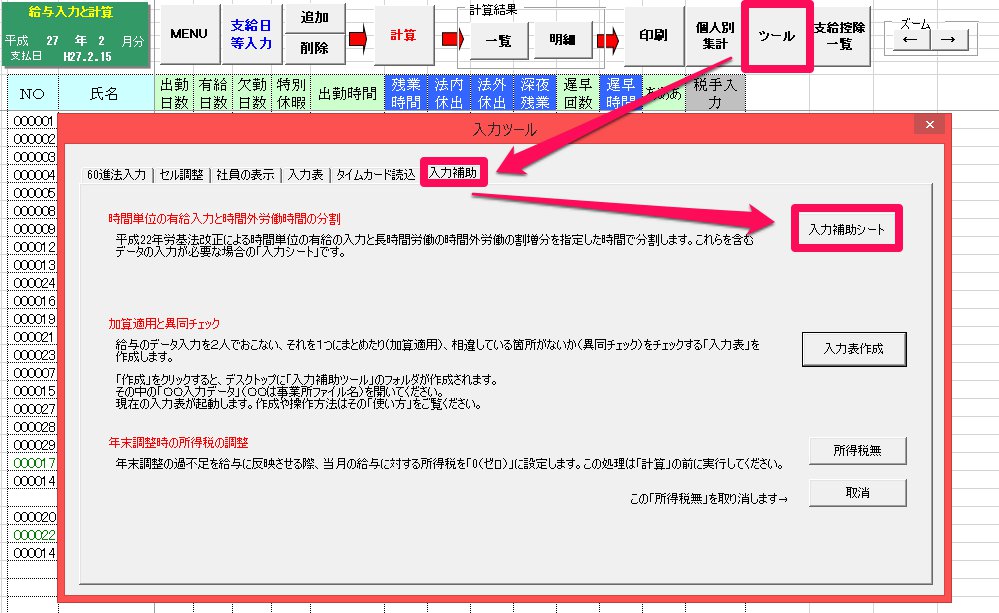Screen dimensions: 999x613
Task: Select employee row 000023
Action: click(x=33, y=355)
